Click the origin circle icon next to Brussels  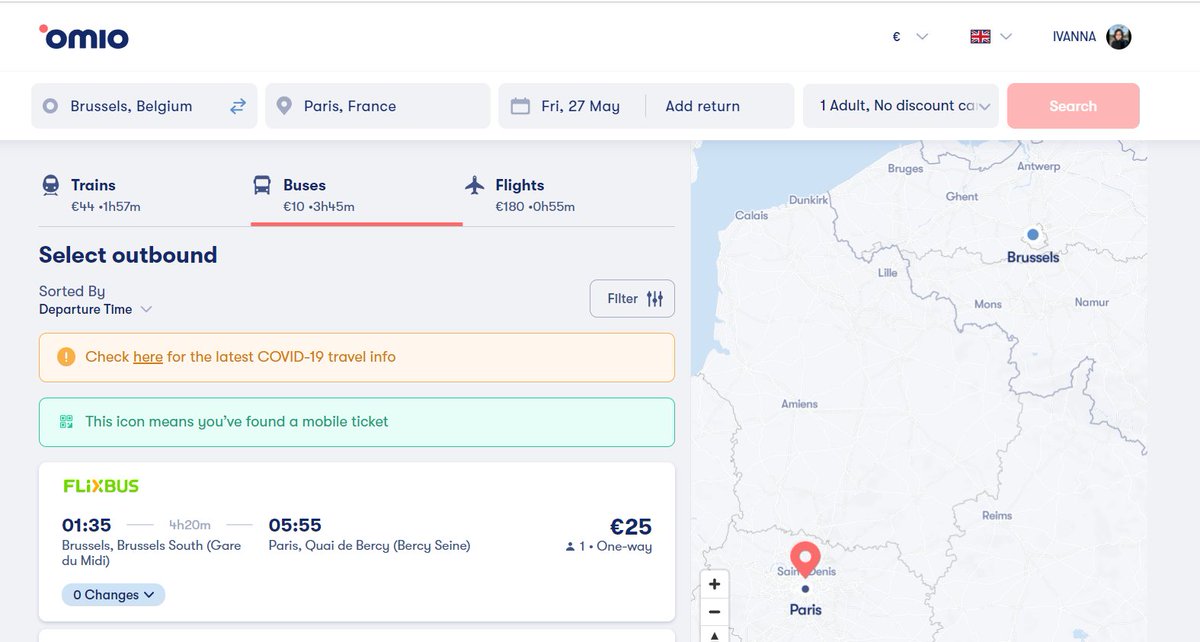pyautogui.click(x=51, y=106)
